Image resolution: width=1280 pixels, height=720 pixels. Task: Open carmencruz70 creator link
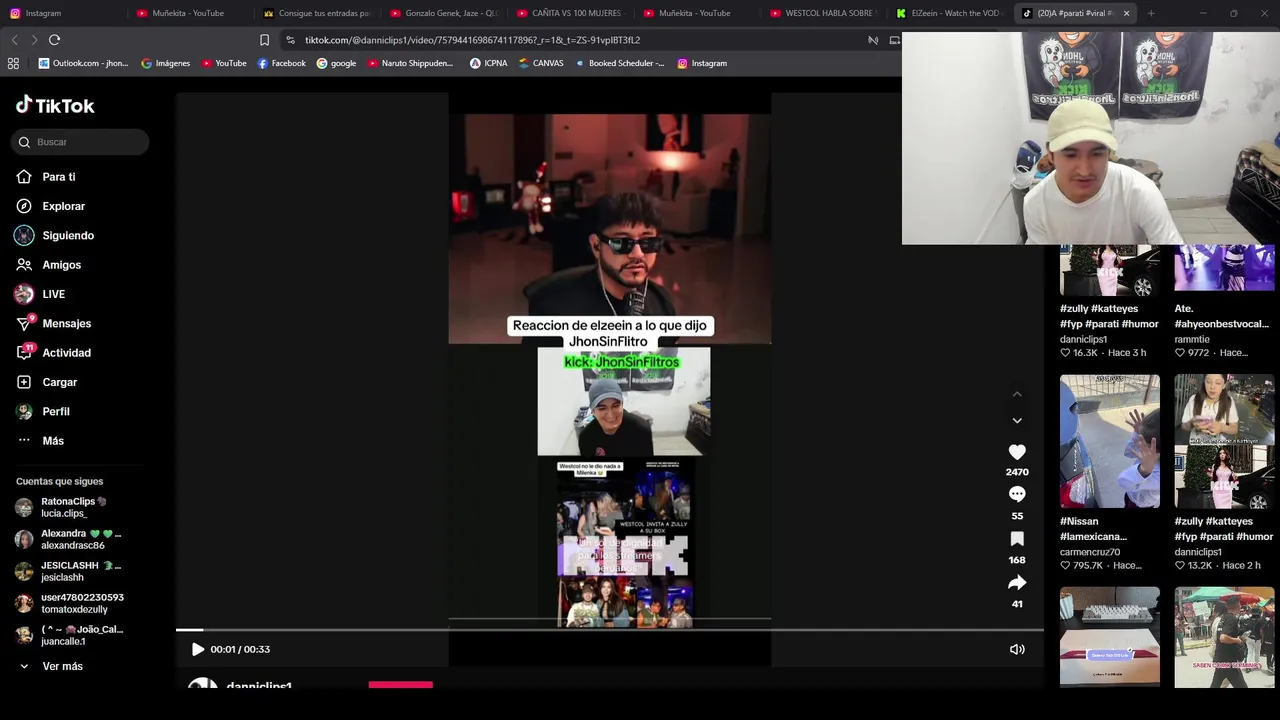pos(1090,552)
